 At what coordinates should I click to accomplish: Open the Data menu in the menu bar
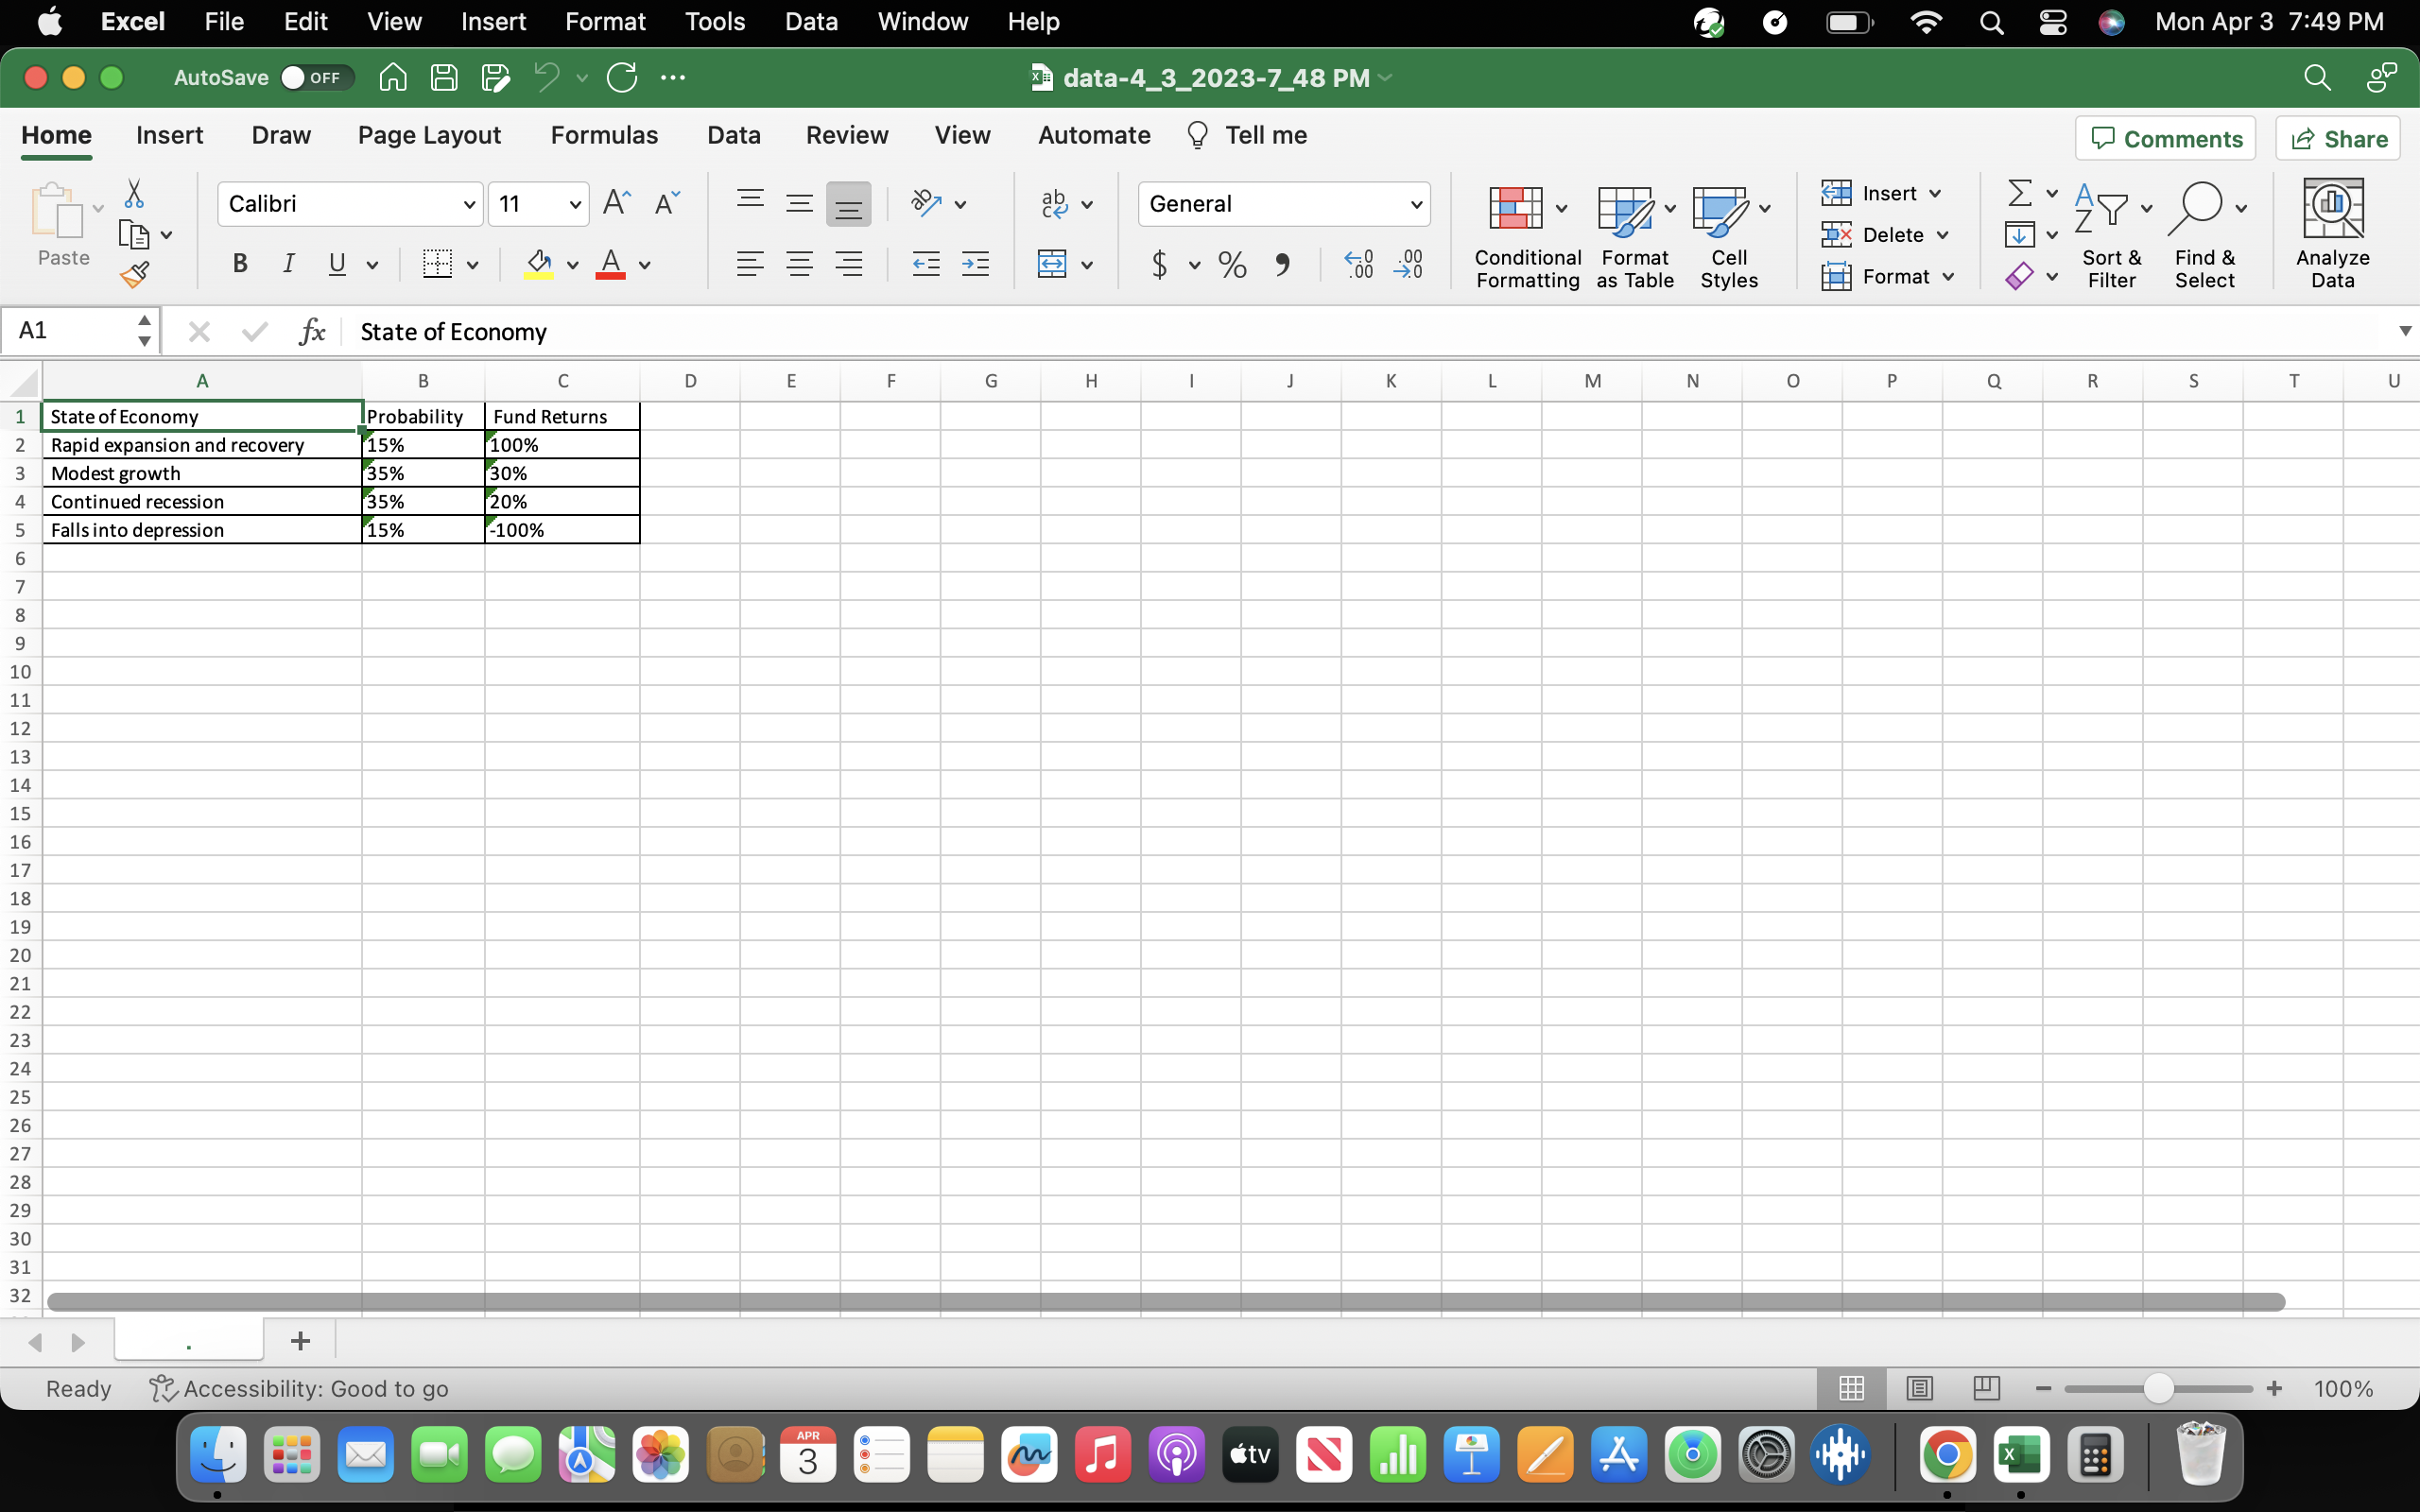(x=811, y=21)
